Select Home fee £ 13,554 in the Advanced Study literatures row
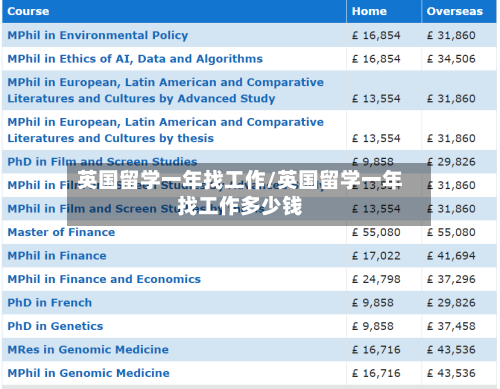Viewport: 500px width, 389px height. 376,99
